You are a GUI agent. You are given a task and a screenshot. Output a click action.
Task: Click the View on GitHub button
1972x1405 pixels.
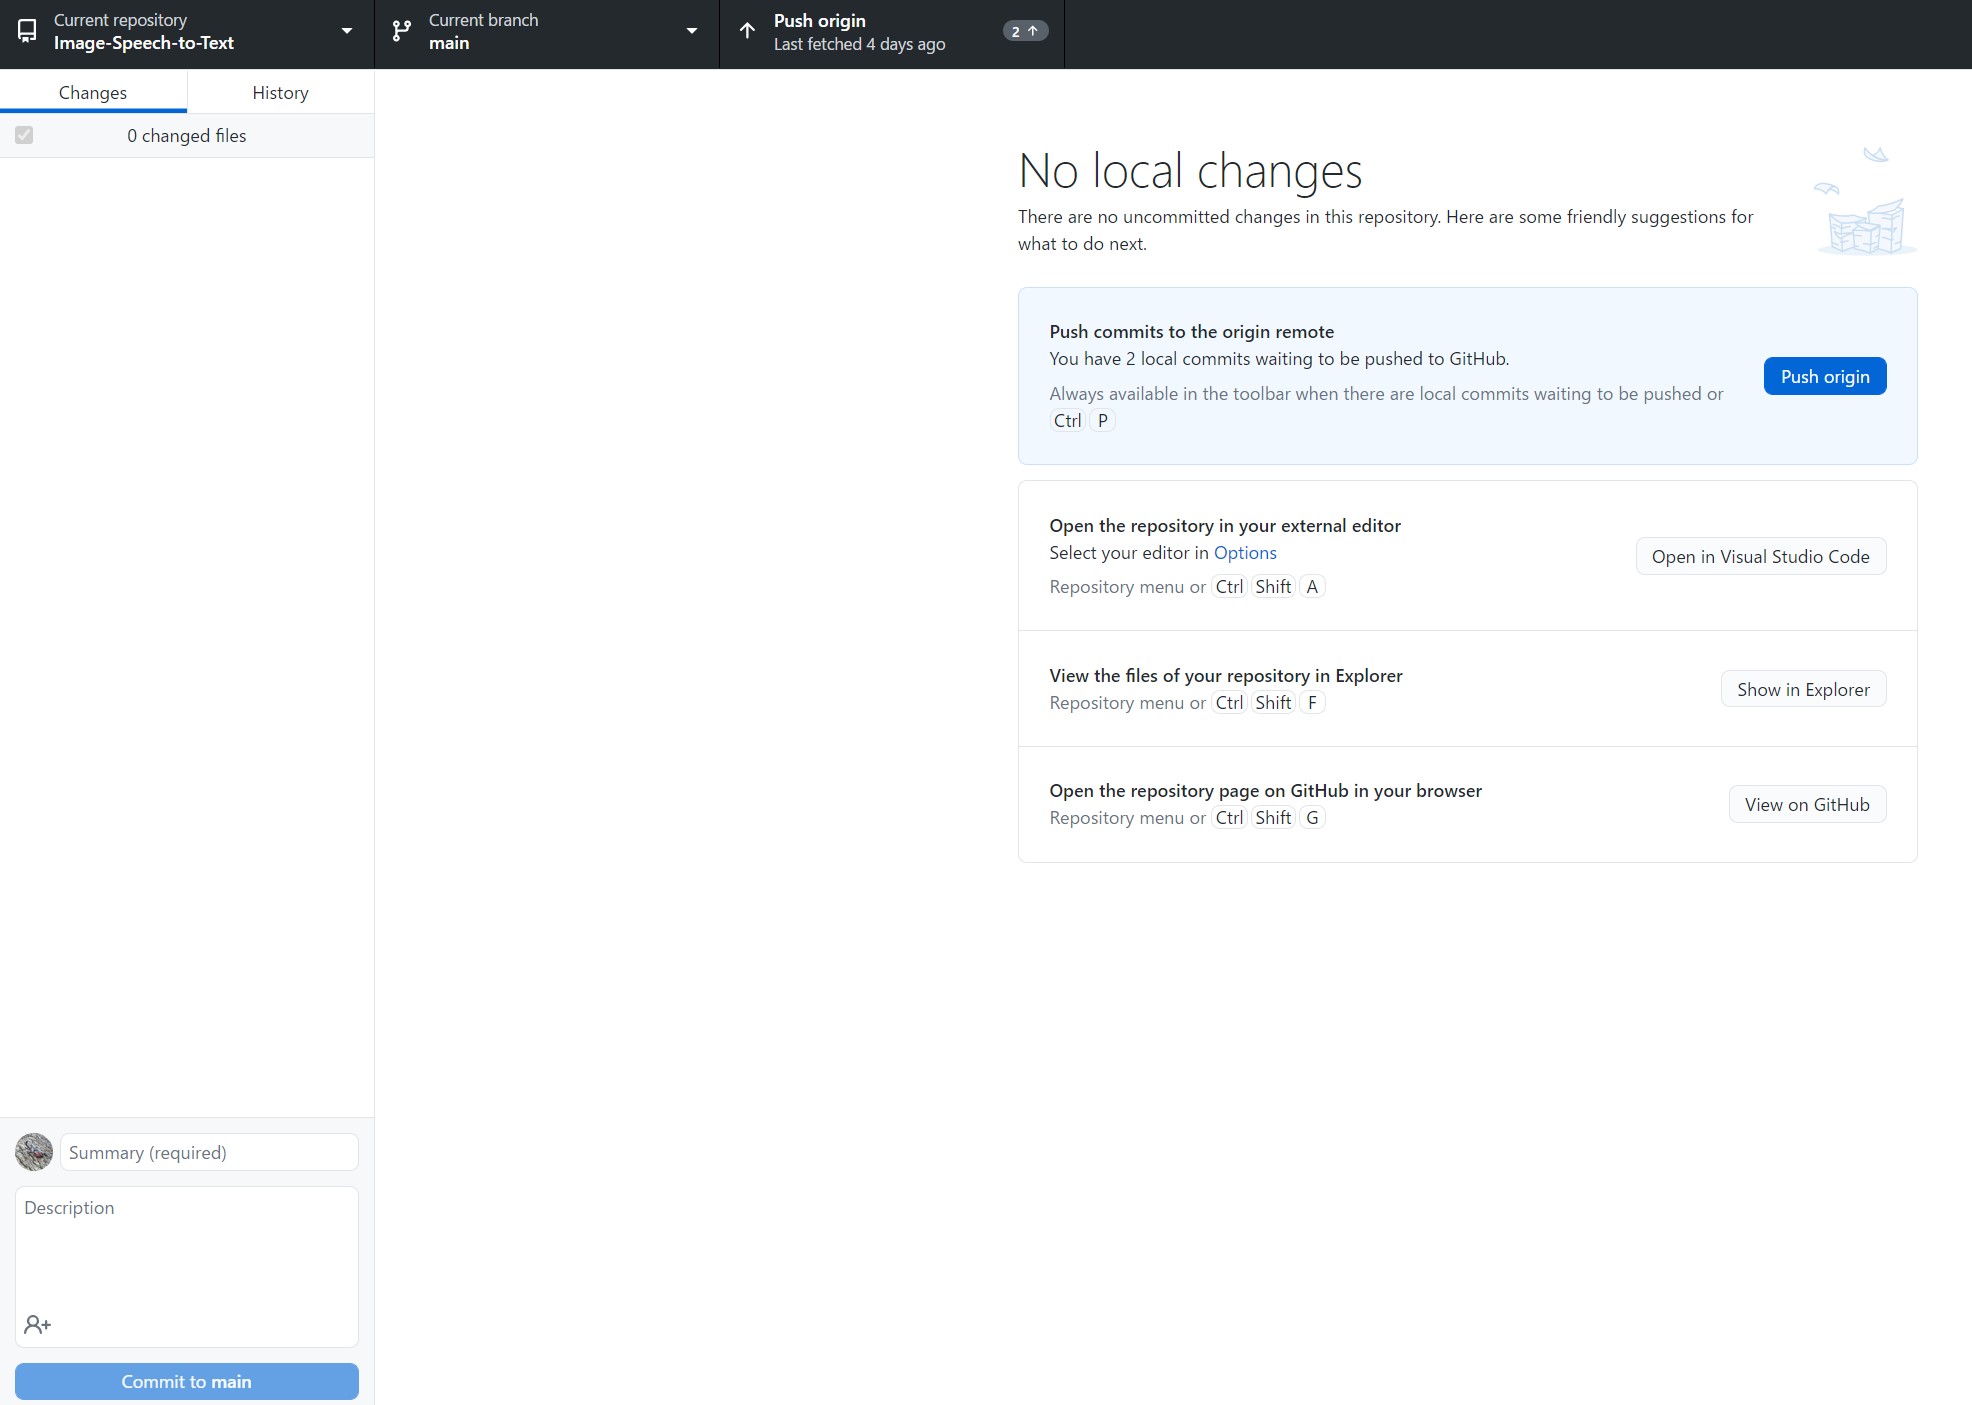[1806, 804]
